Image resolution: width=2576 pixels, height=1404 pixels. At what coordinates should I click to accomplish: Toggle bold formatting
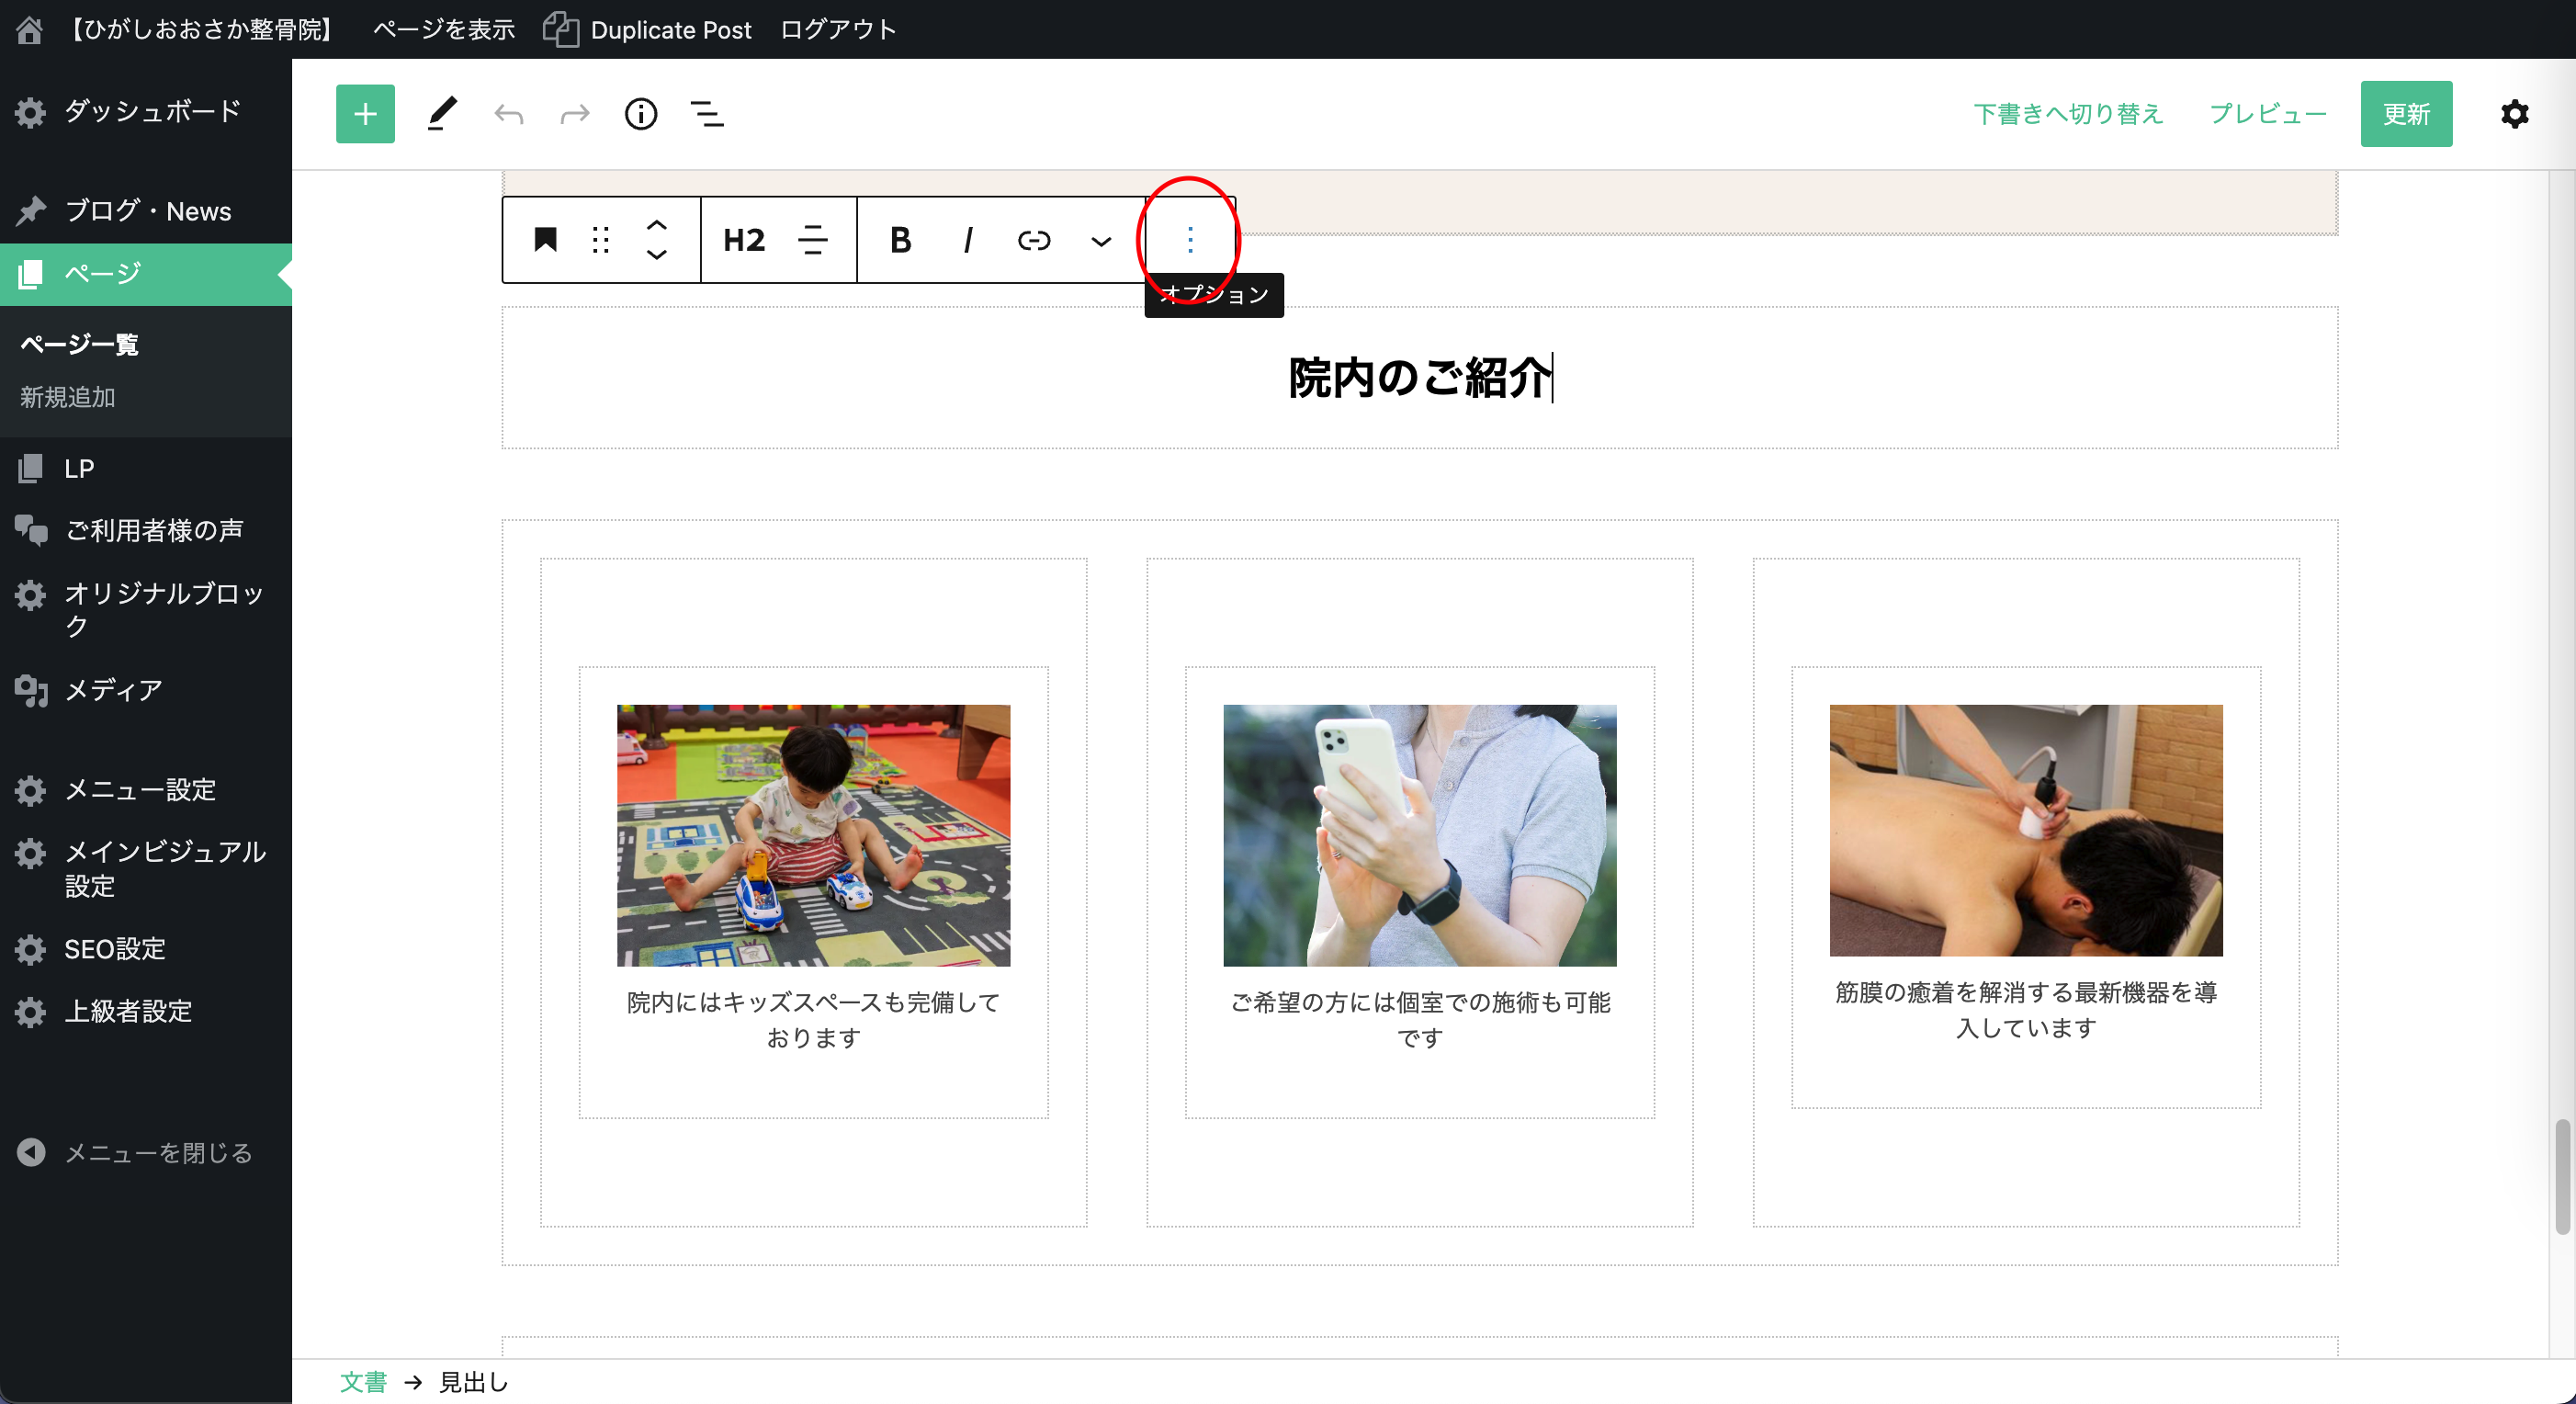(900, 240)
